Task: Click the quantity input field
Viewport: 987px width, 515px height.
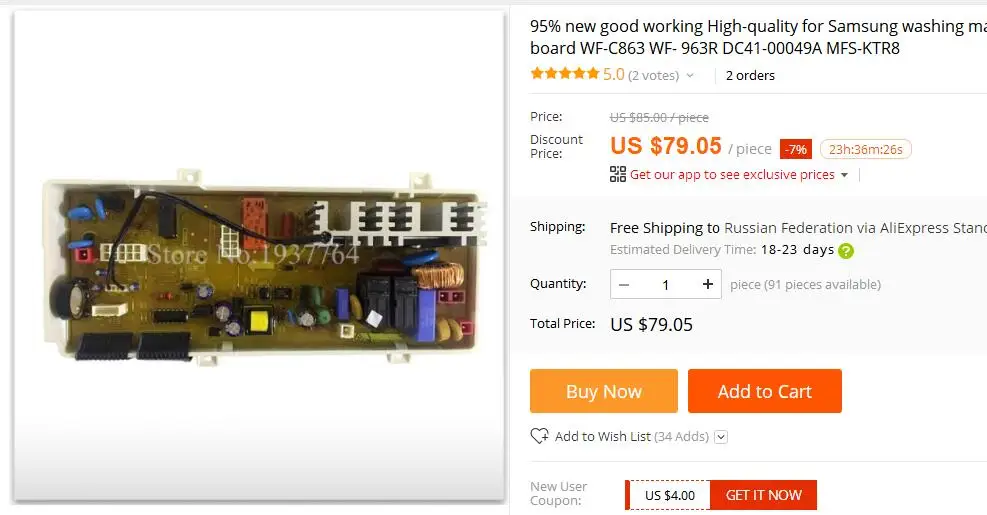Action: click(x=665, y=285)
